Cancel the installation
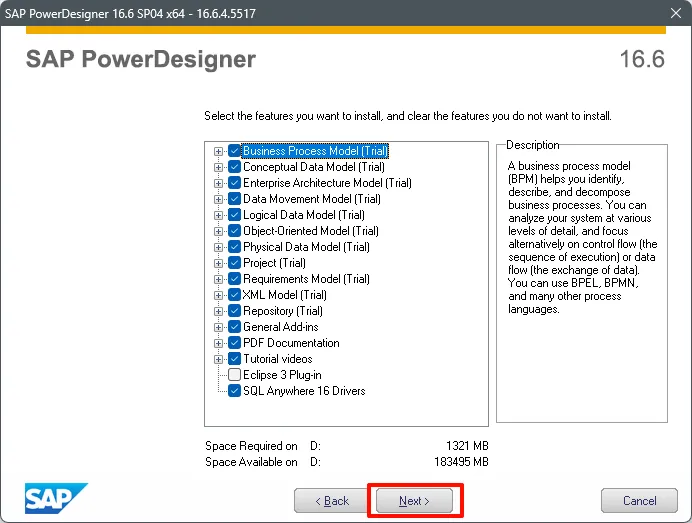 pos(639,500)
